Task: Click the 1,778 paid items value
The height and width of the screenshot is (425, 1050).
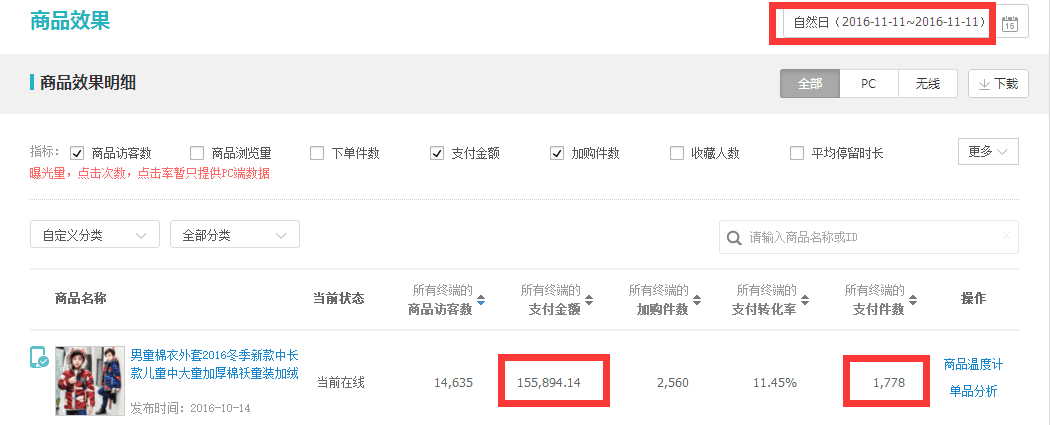Action: [889, 383]
